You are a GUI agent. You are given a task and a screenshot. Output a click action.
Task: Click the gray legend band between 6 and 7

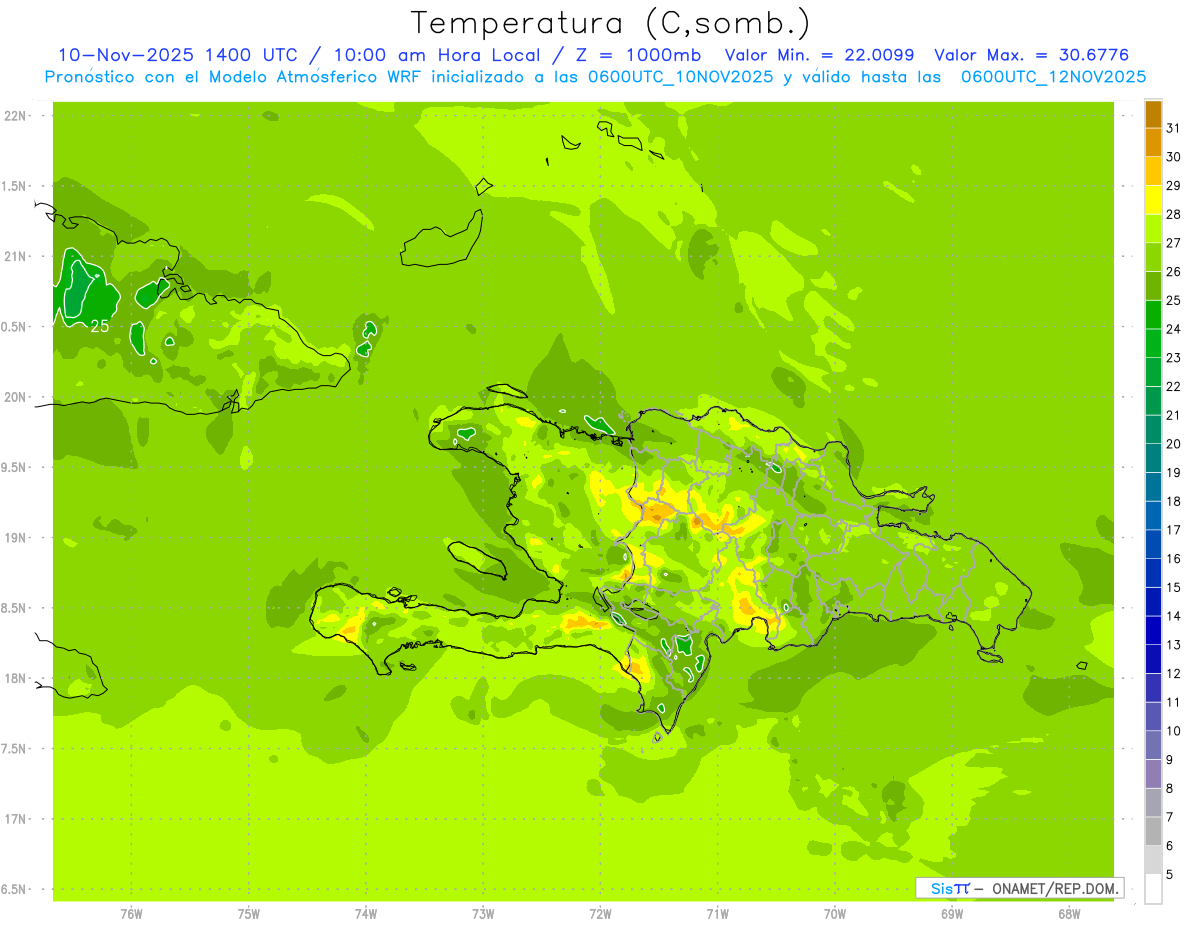click(1153, 831)
